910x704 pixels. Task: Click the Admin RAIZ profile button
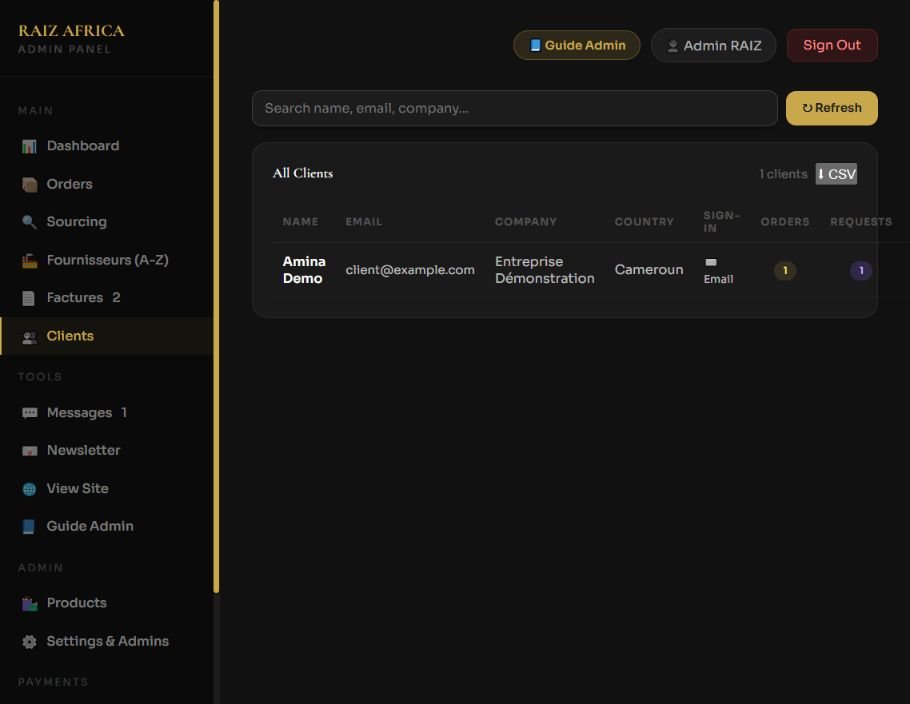pos(713,45)
